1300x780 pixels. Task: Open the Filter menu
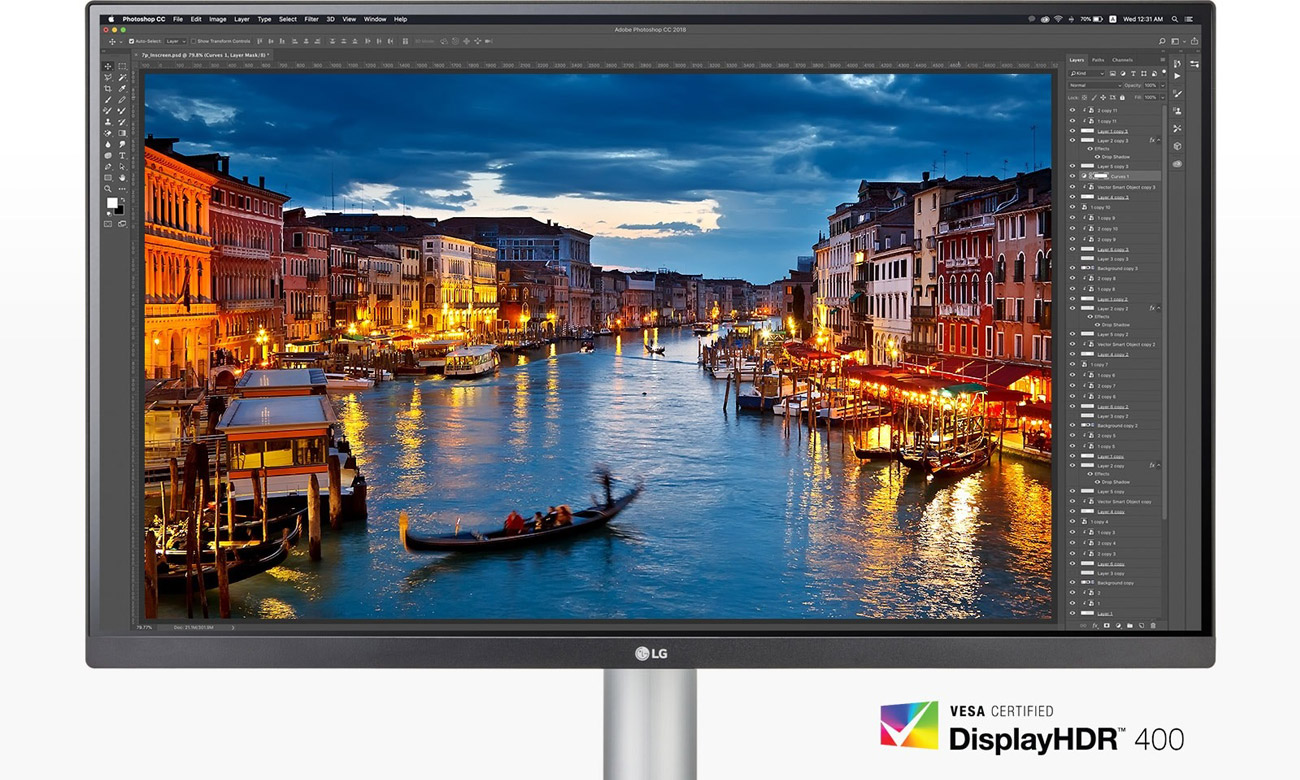(311, 18)
